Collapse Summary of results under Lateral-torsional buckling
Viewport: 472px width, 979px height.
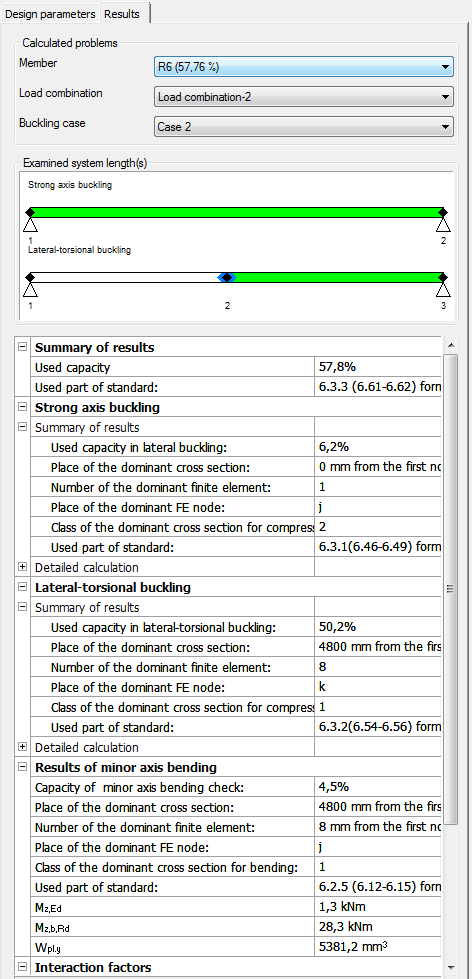(23, 607)
